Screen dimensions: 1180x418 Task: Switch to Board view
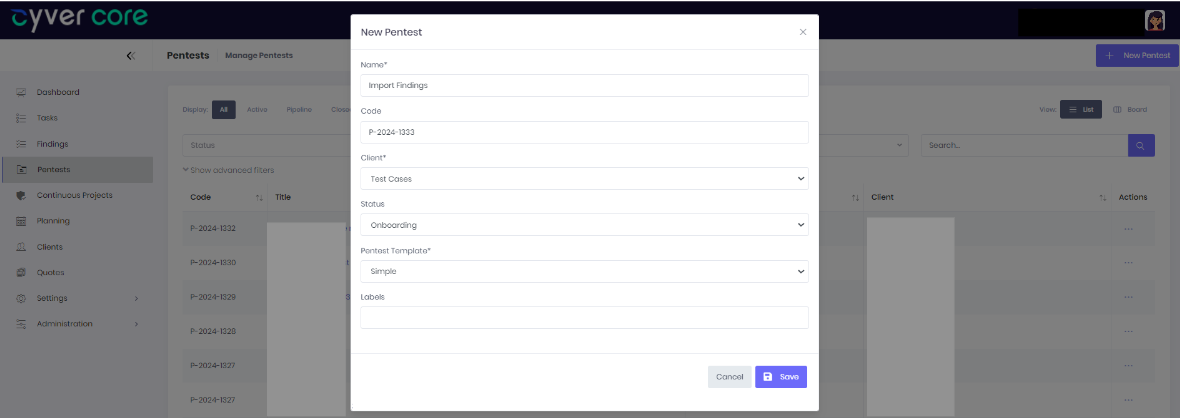pyautogui.click(x=1130, y=109)
